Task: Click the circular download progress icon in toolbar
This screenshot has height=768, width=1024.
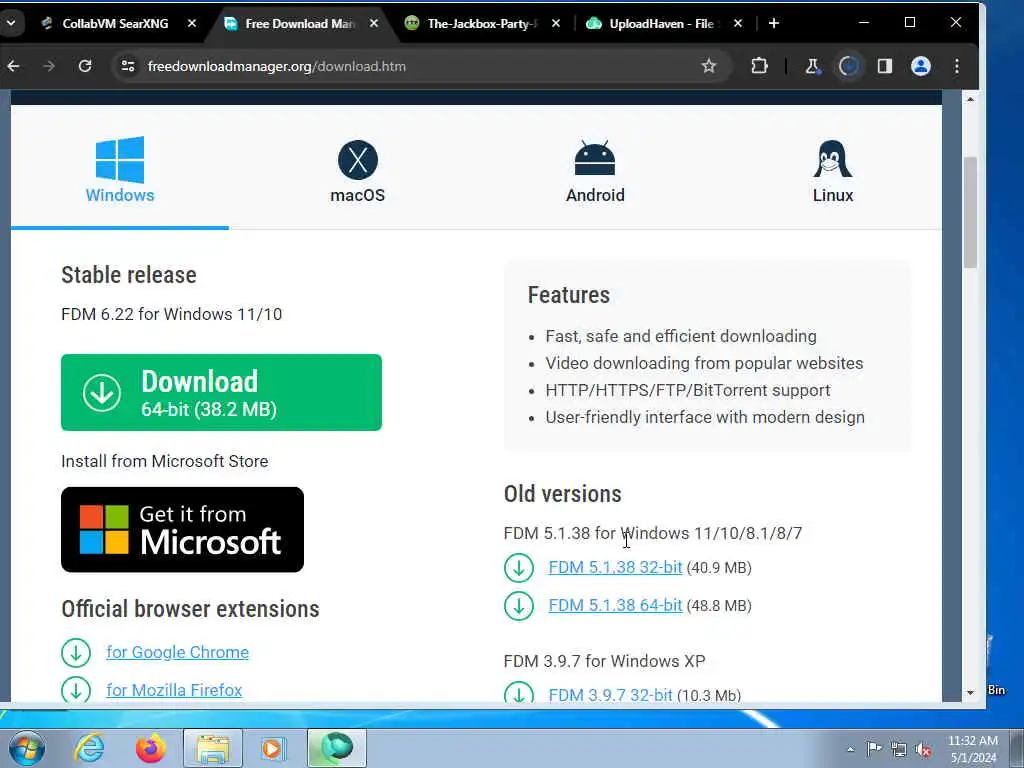Action: pyautogui.click(x=848, y=66)
